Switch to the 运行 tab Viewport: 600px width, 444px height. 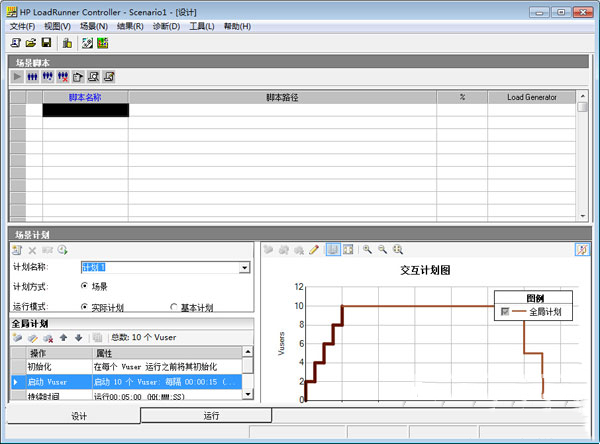click(206, 416)
